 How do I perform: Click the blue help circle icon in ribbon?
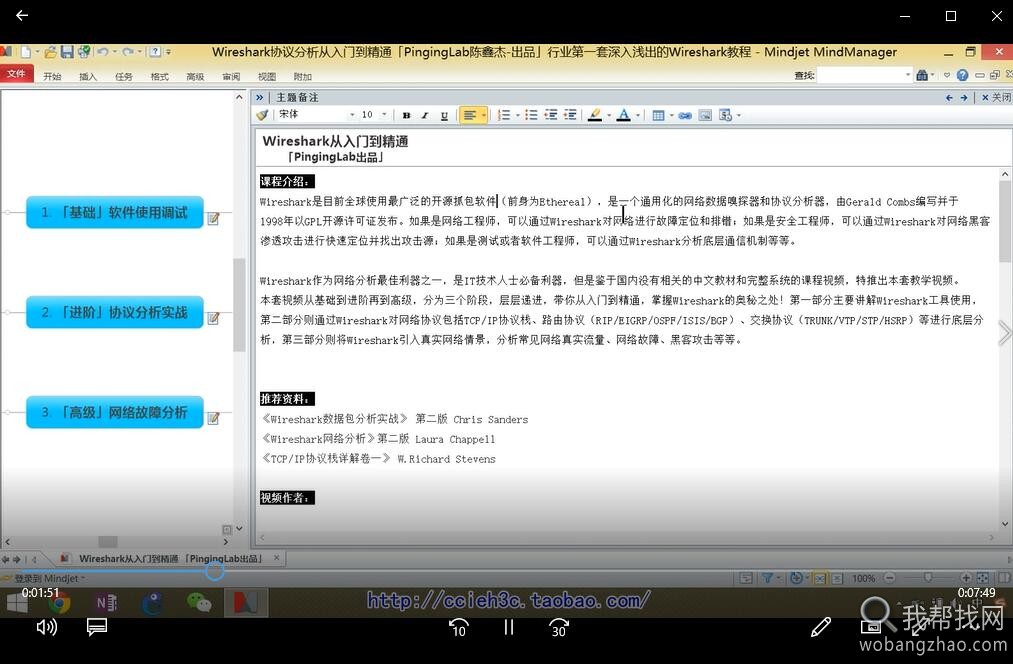(963, 76)
